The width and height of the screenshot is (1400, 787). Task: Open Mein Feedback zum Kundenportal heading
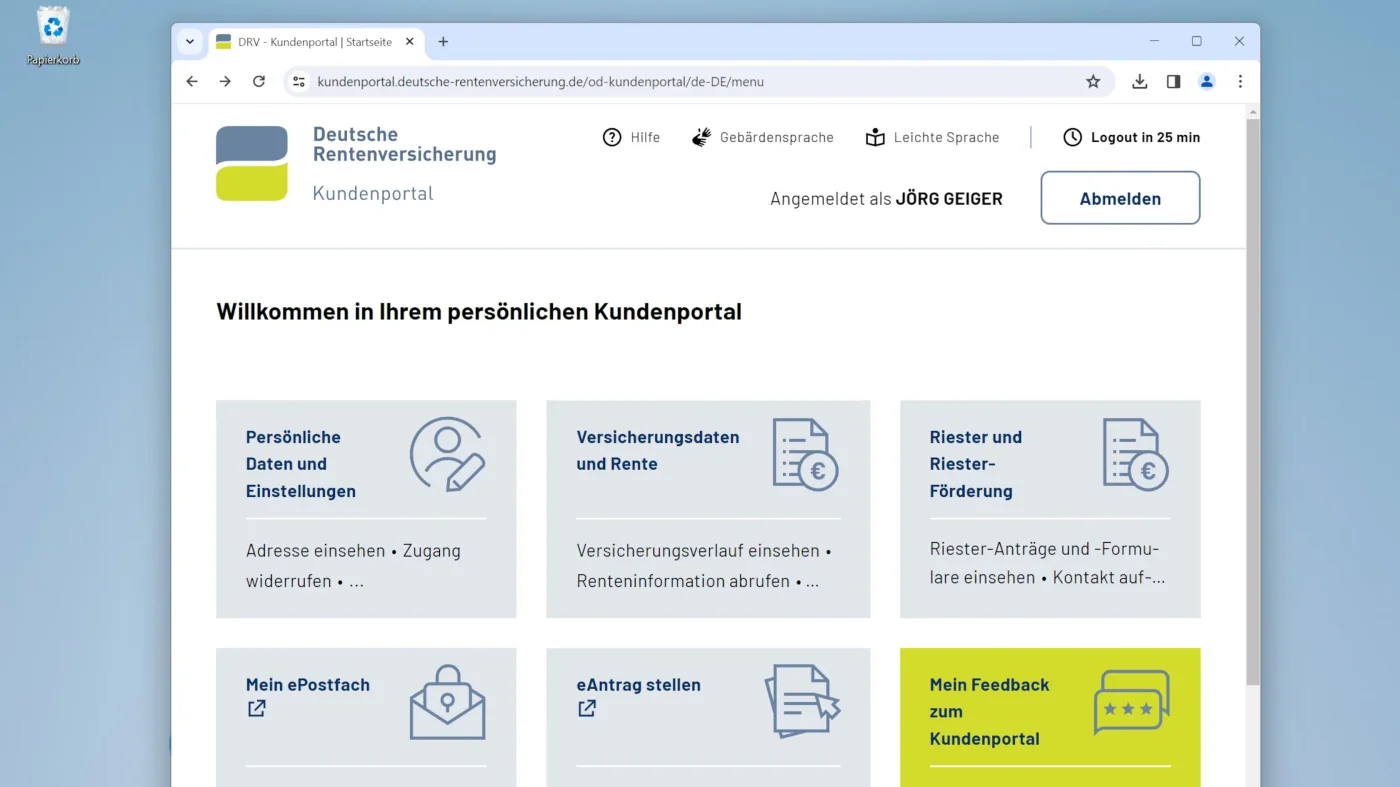pos(989,712)
